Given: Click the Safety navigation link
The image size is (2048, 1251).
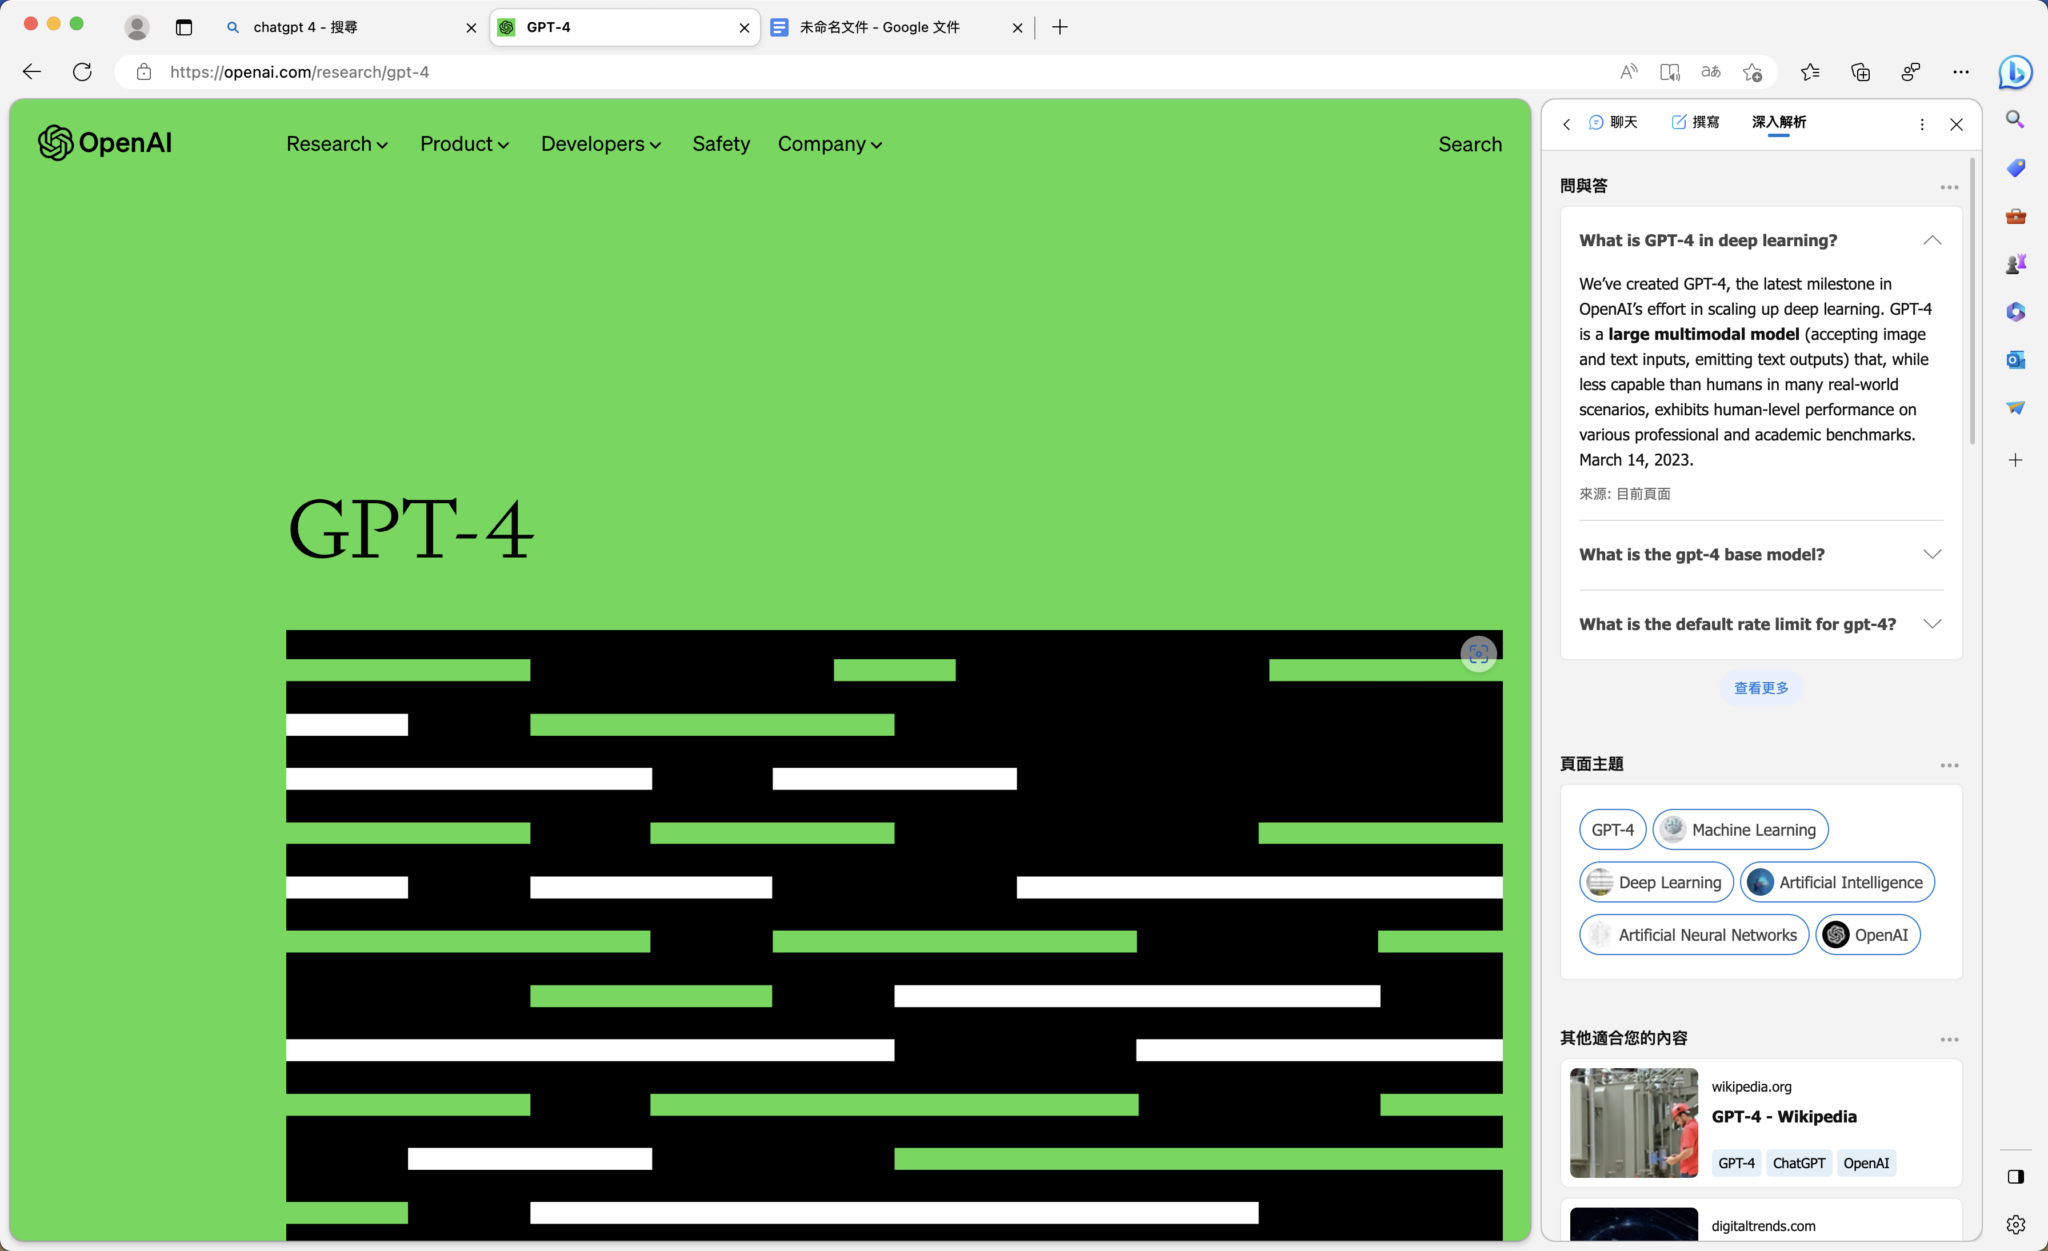Looking at the screenshot, I should click(720, 144).
